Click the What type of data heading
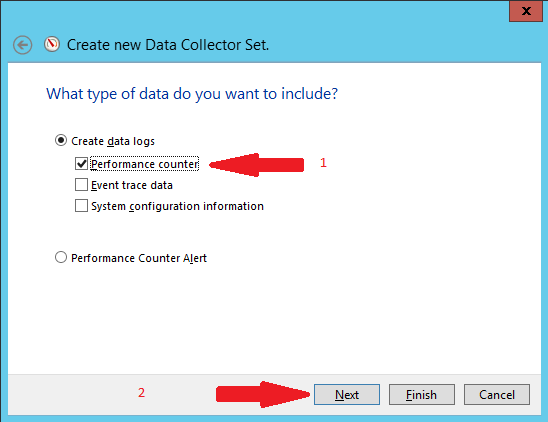The height and width of the screenshot is (422, 548). click(192, 94)
